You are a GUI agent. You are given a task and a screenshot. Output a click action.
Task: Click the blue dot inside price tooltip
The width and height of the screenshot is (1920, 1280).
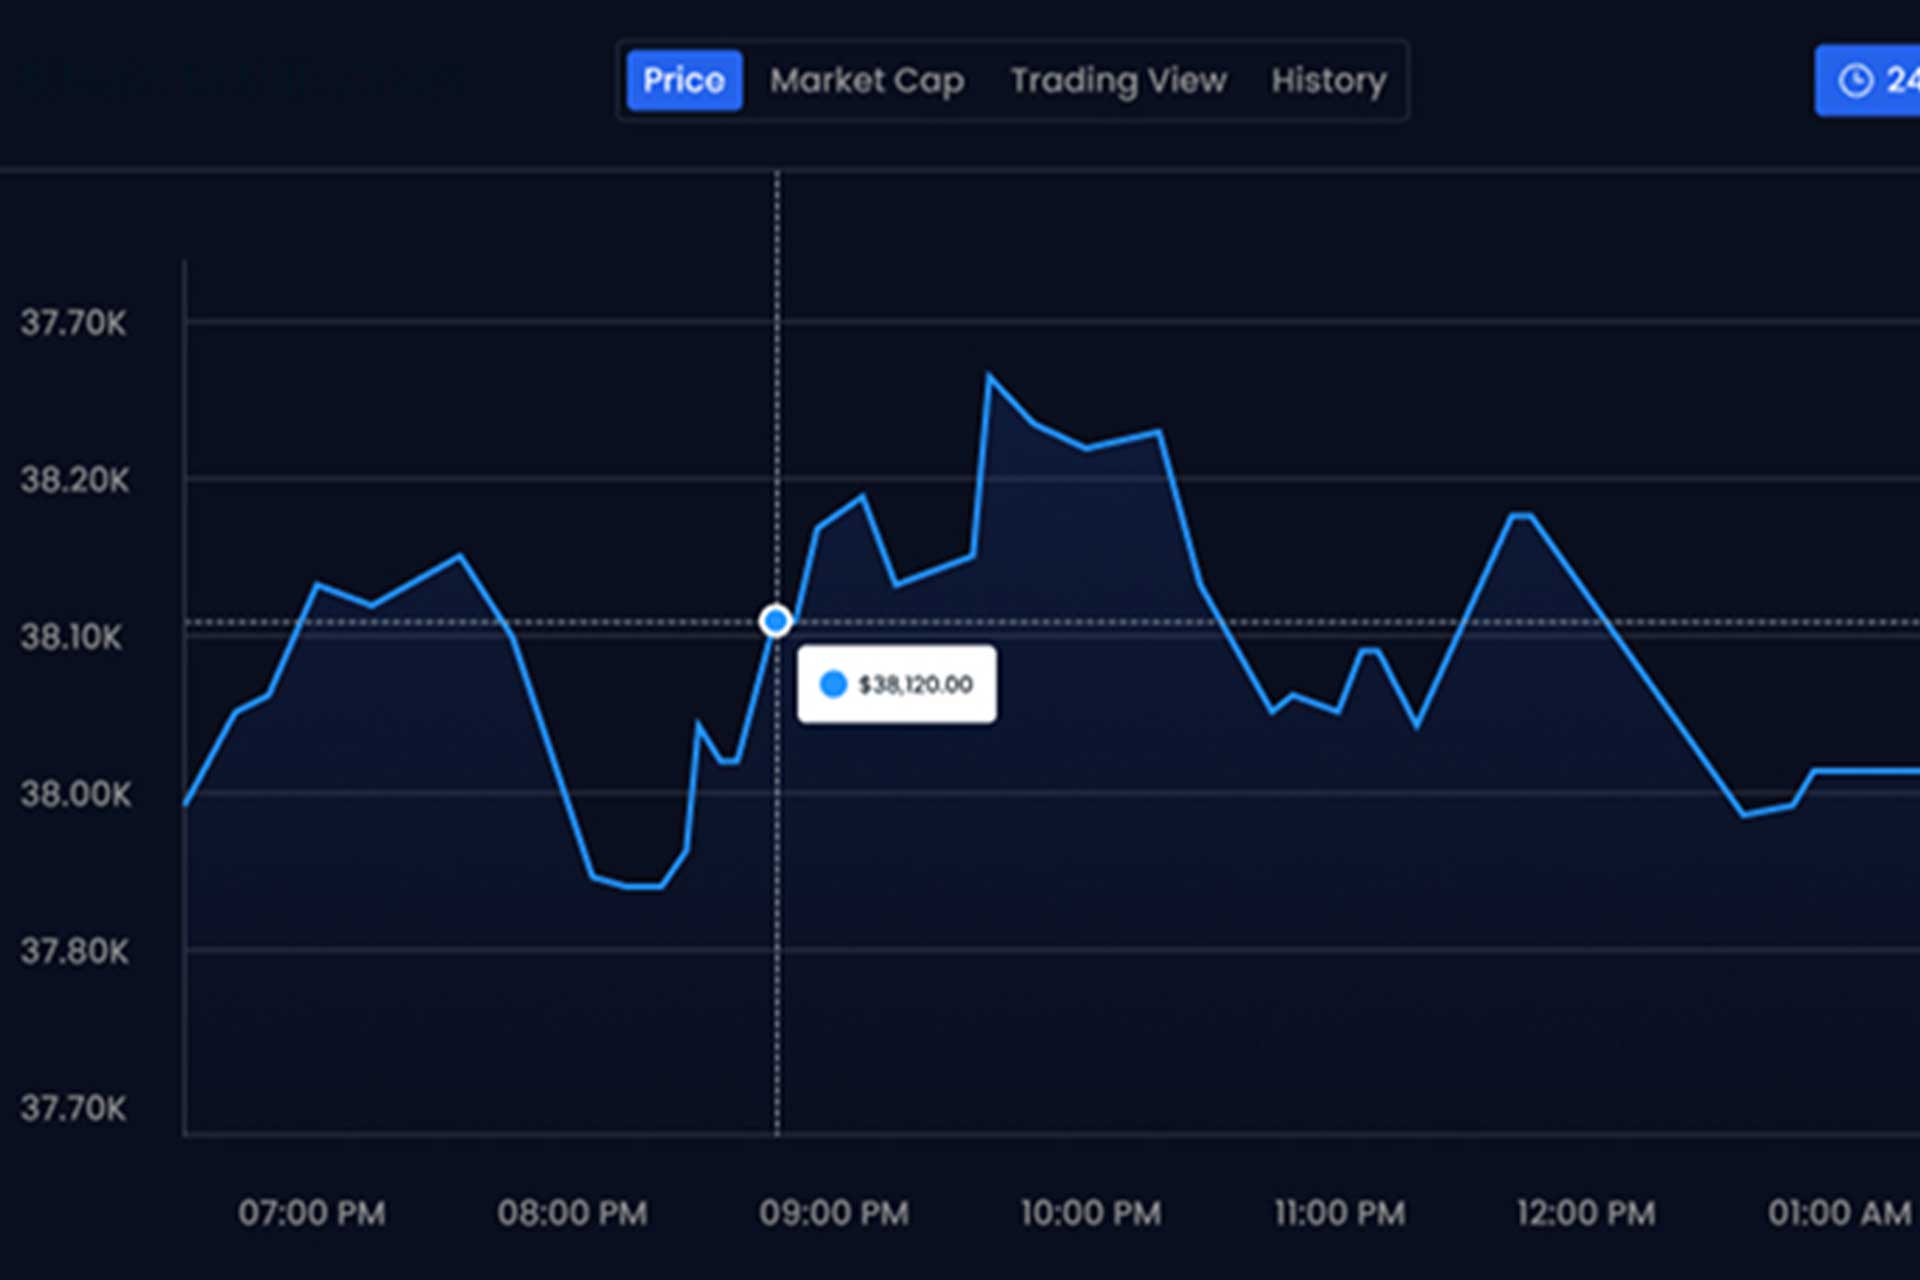pos(833,684)
